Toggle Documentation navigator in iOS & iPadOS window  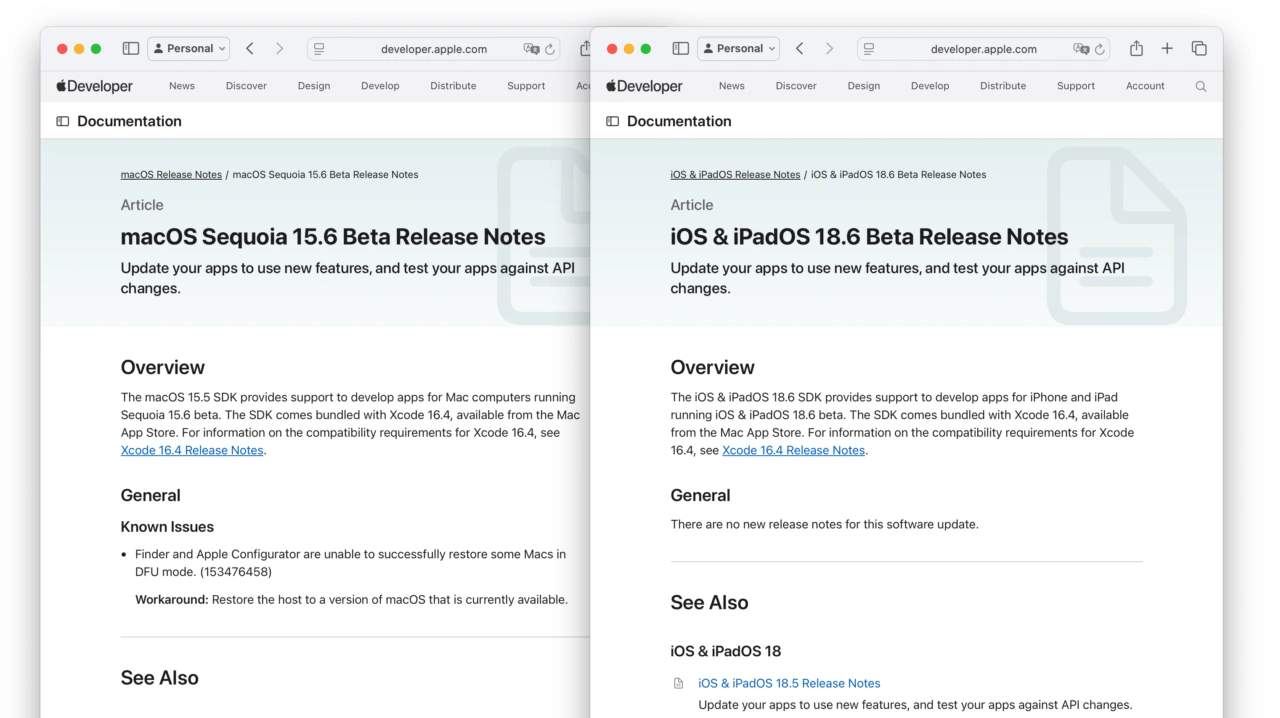(x=613, y=121)
